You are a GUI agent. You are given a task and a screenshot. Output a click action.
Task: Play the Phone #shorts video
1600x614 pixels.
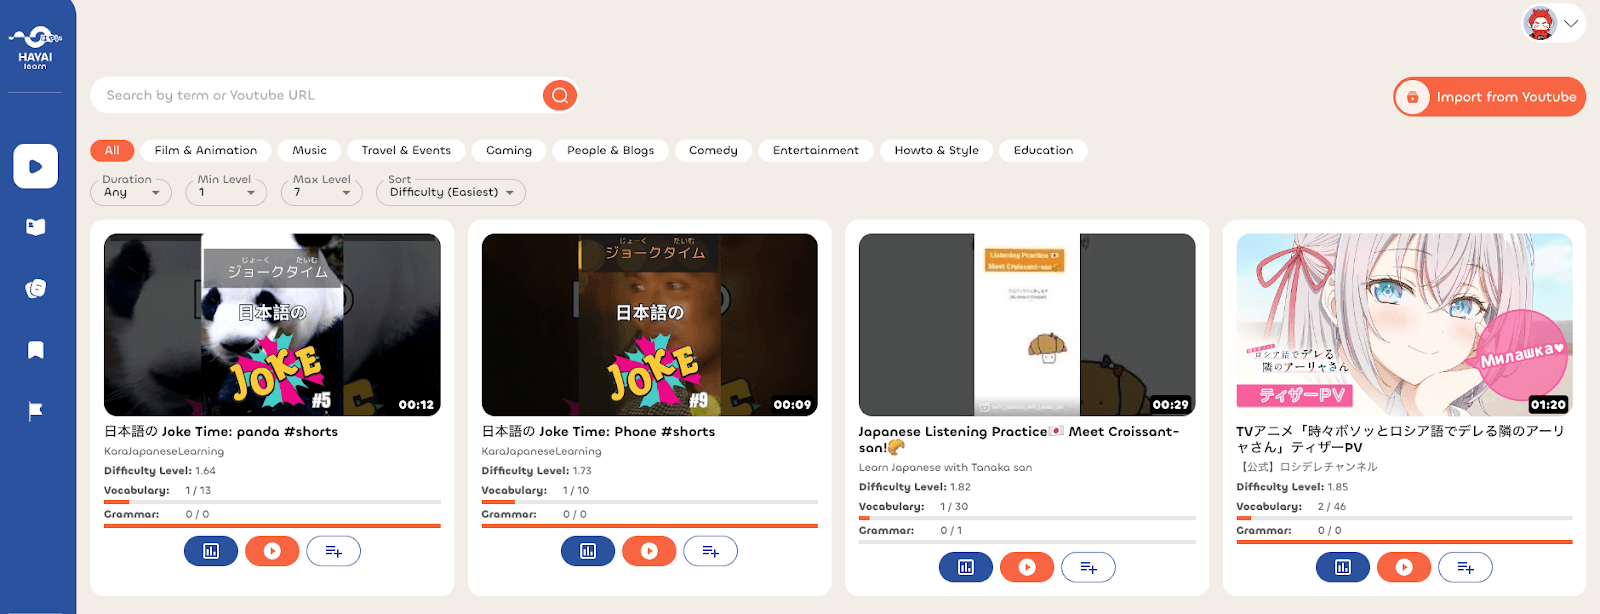point(649,551)
